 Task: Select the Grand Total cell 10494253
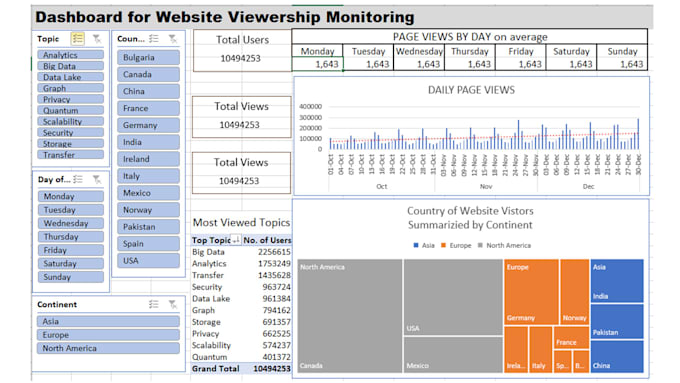click(x=271, y=369)
